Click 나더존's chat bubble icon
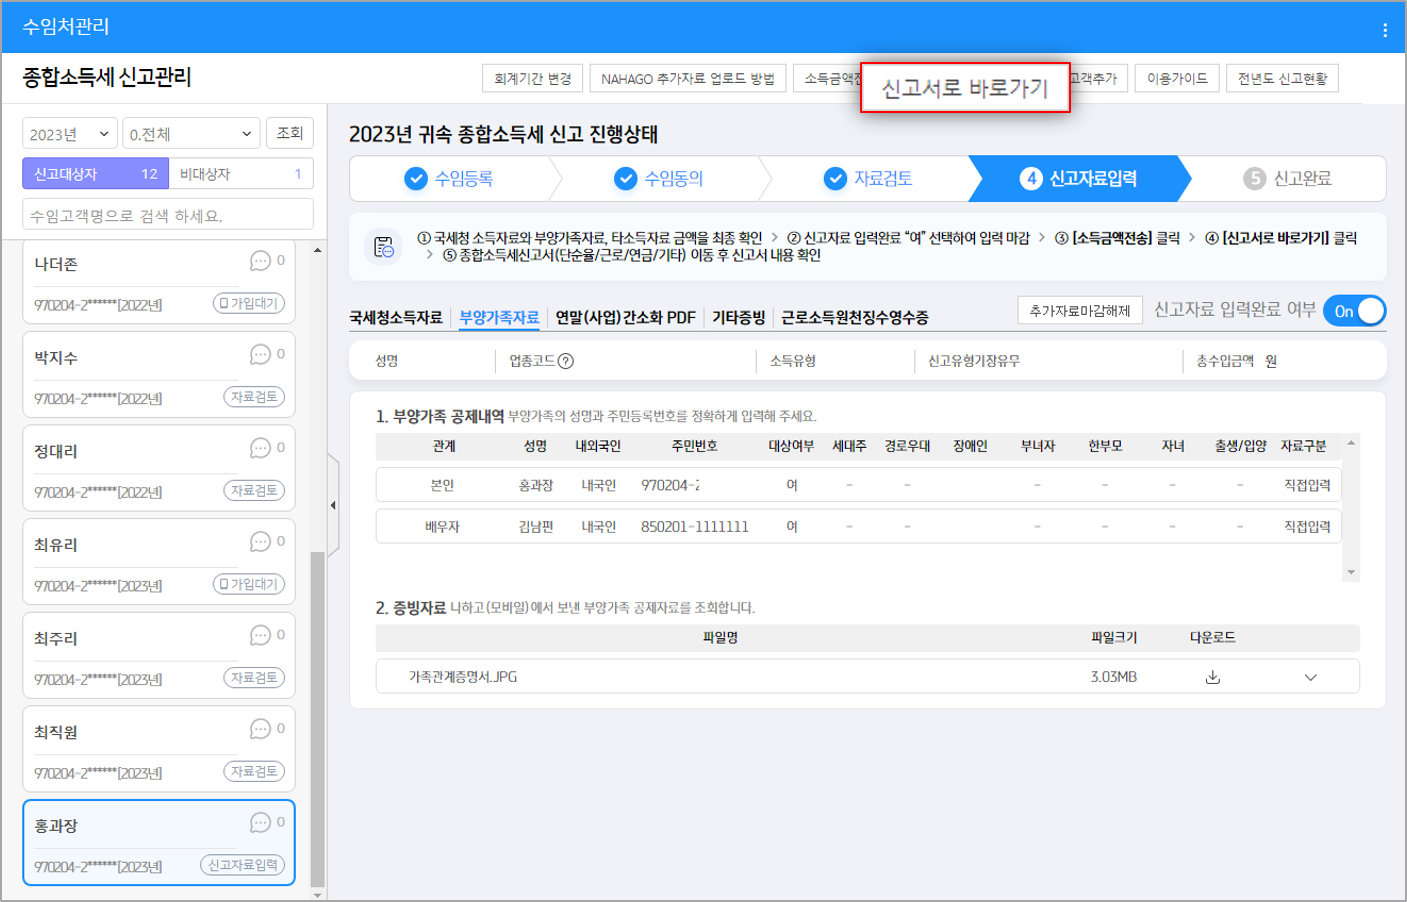Screen dimensions: 1407x902 [x=260, y=261]
